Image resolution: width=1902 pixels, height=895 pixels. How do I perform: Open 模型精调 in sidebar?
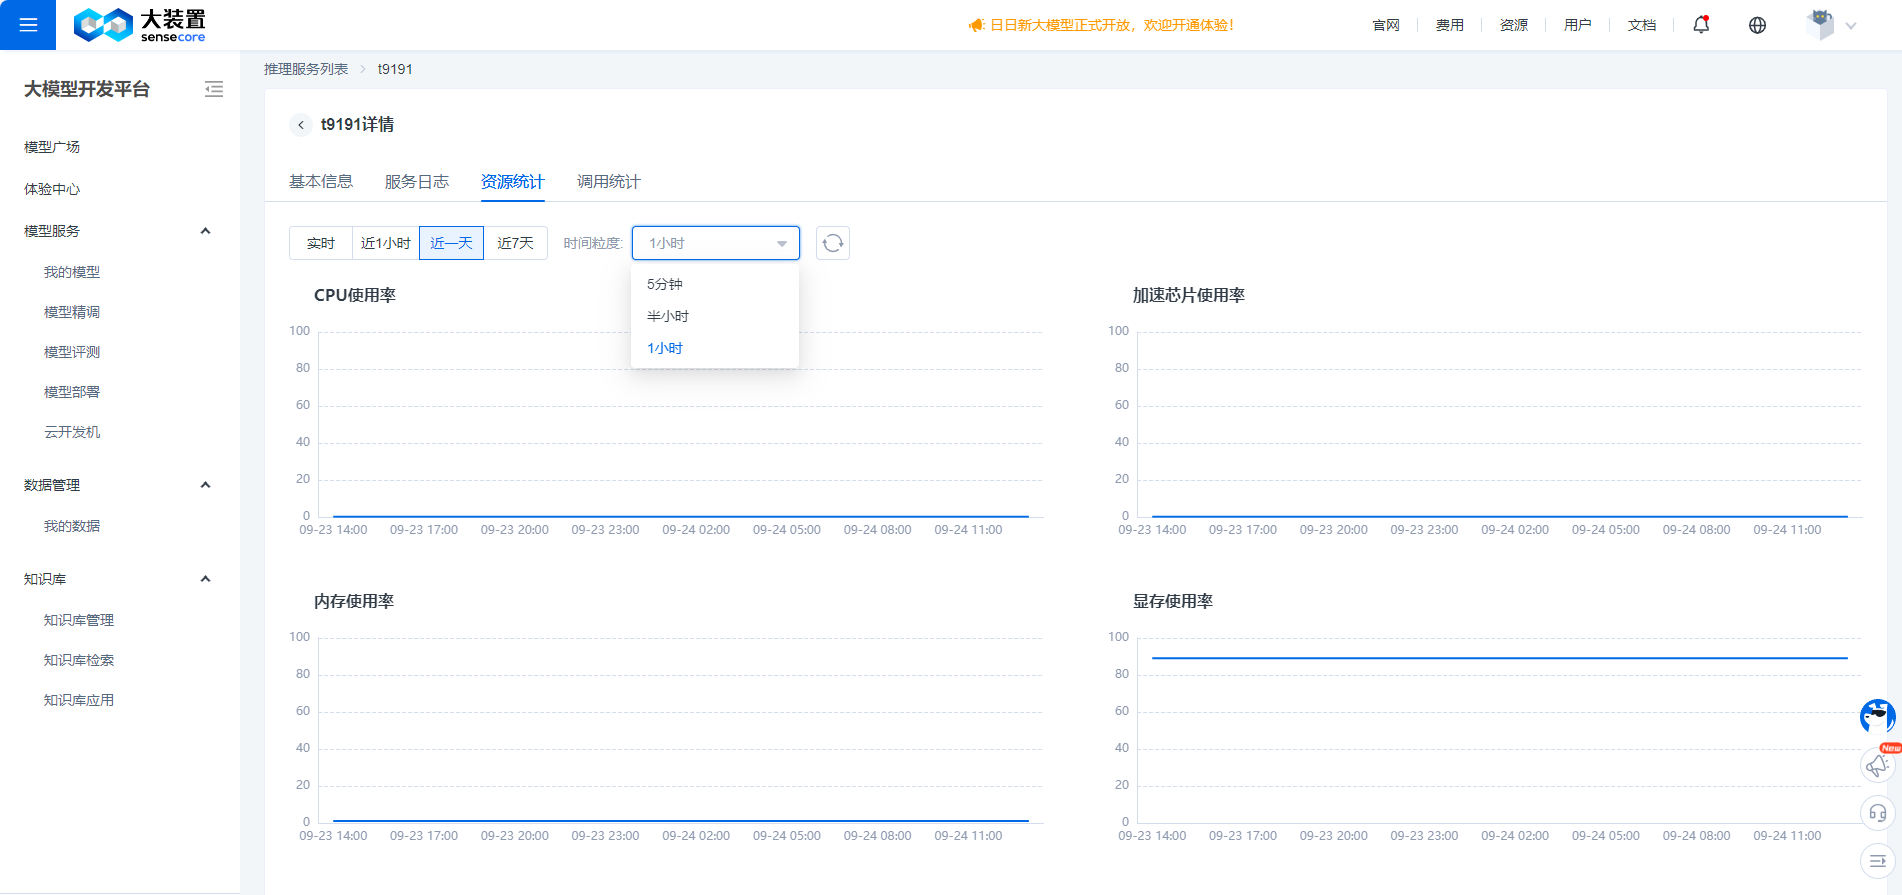point(72,312)
